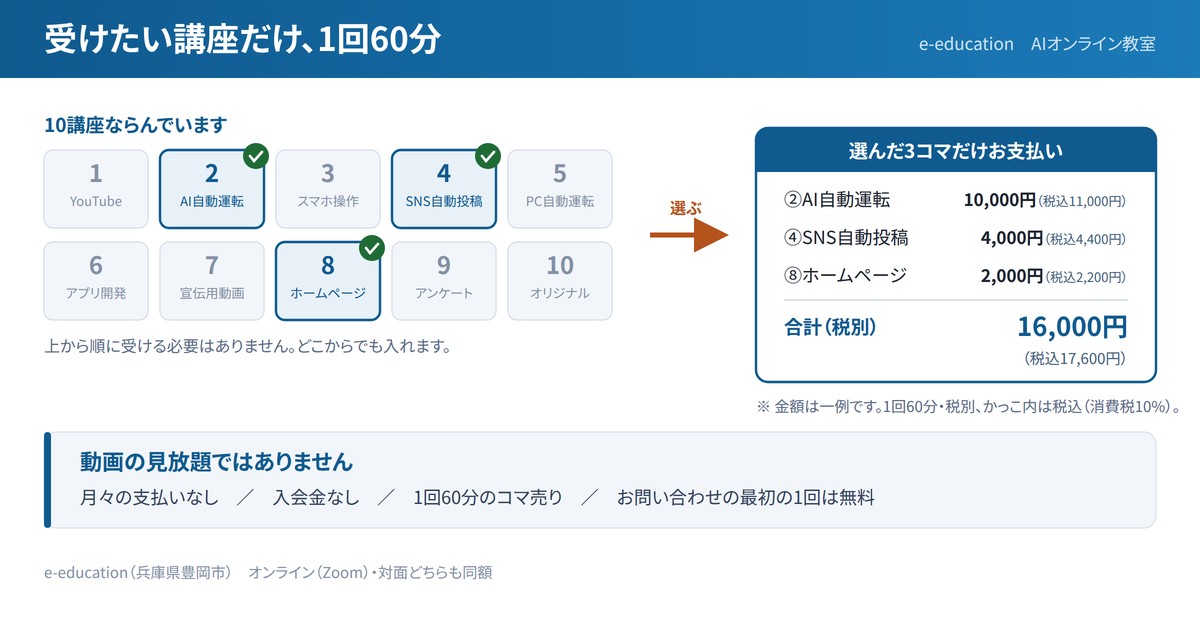Select course card 9 アンケート
Screen dimensions: 1200x620
point(444,281)
